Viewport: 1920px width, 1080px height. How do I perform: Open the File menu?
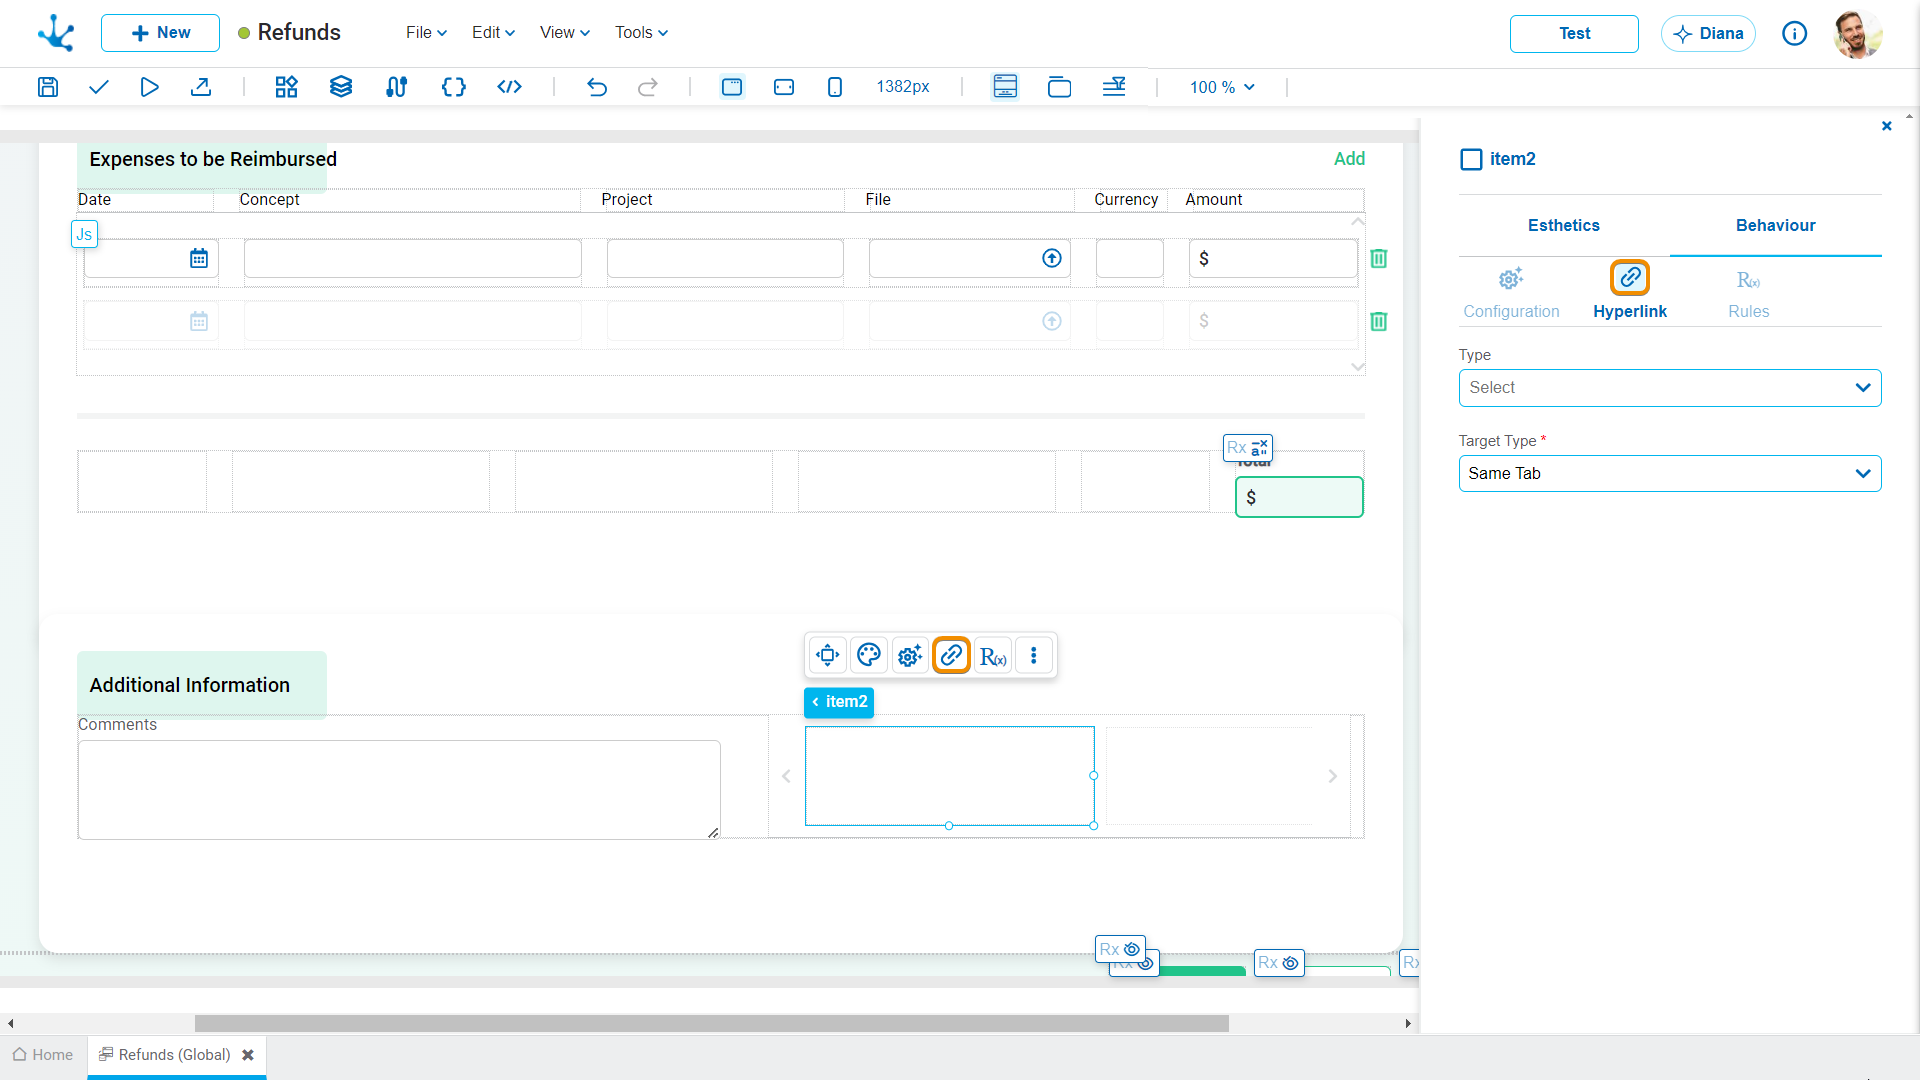pos(426,33)
